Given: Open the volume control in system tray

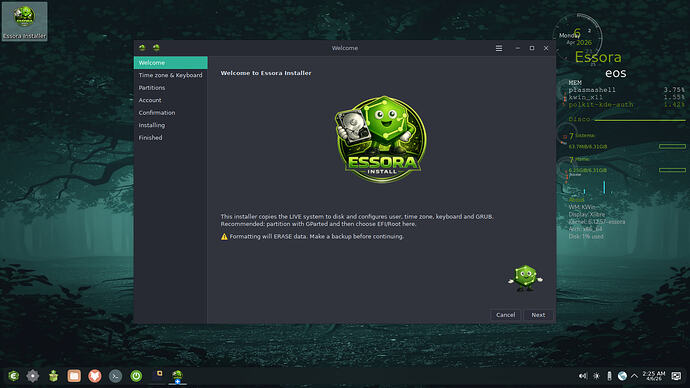Looking at the screenshot, I should click(583, 376).
